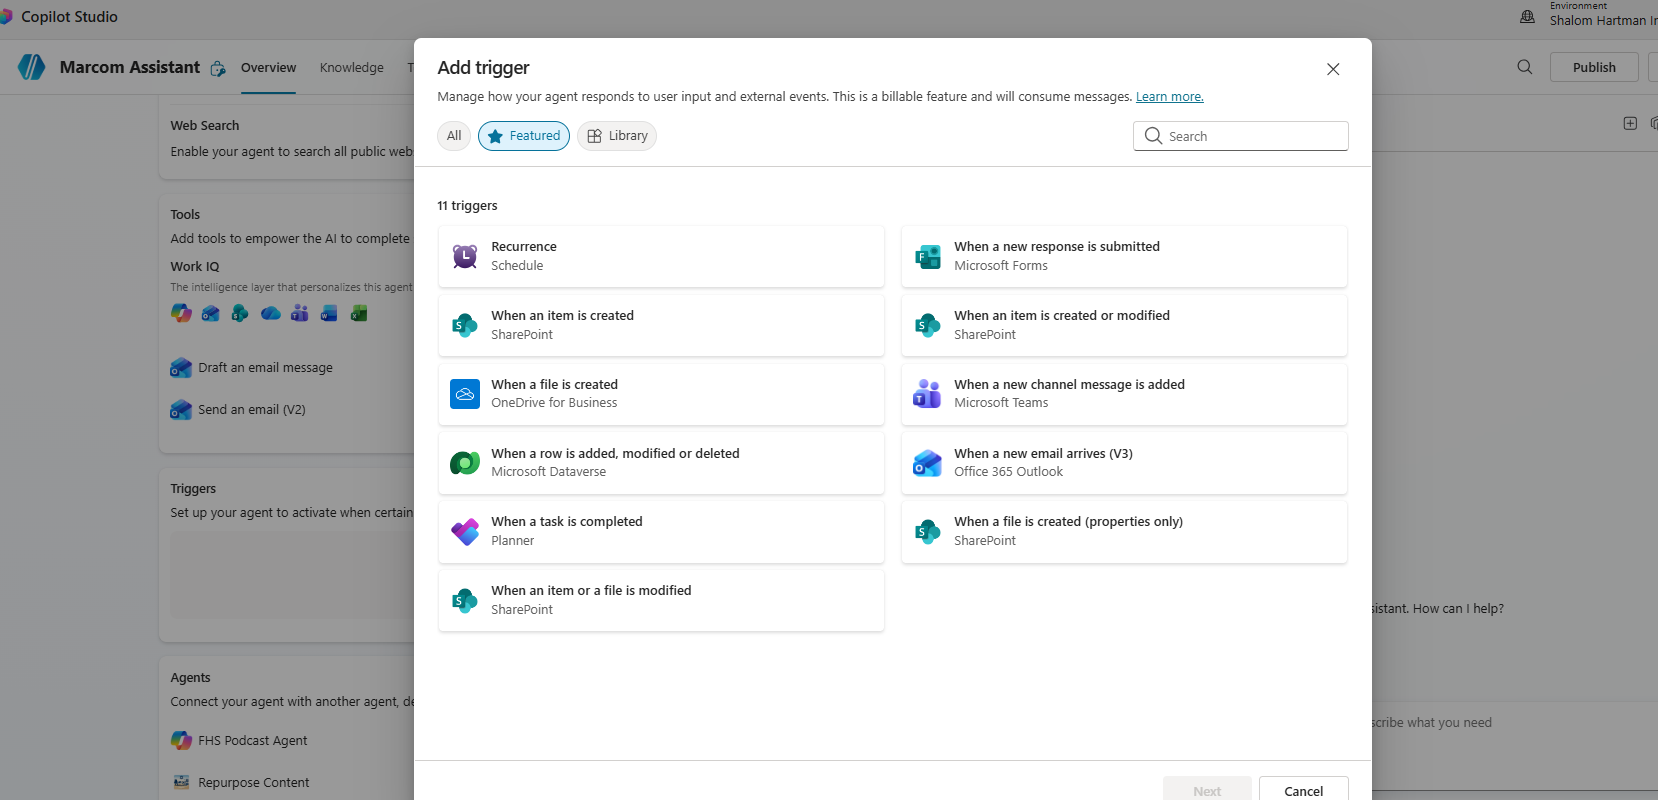Screen dimensions: 1658x800
Task: Choose 'When a file is created' OneDrive trigger
Action: click(x=661, y=394)
